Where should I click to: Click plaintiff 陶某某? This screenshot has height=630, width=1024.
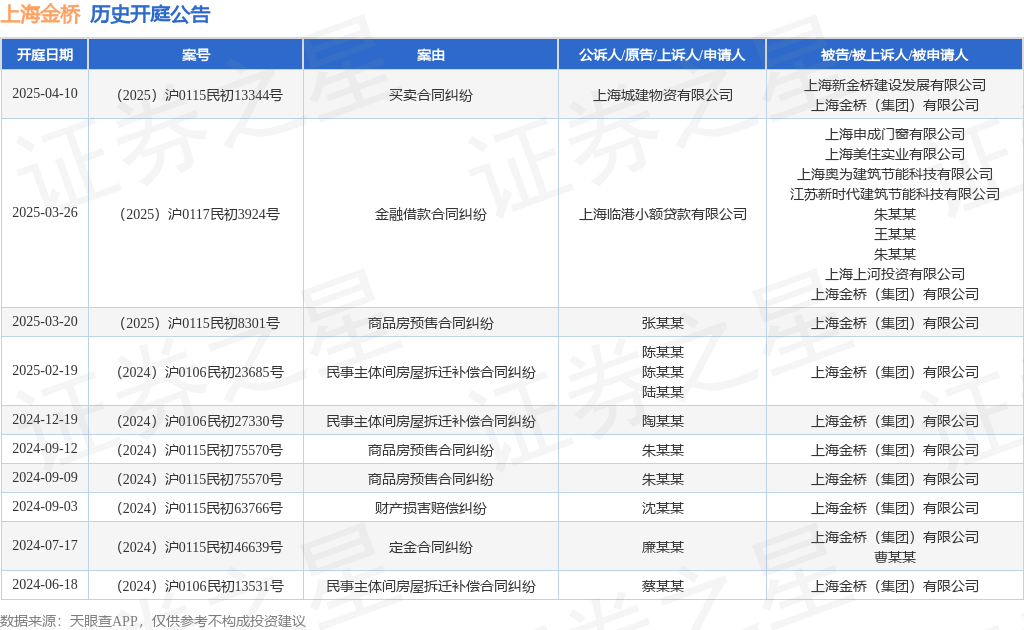[662, 421]
